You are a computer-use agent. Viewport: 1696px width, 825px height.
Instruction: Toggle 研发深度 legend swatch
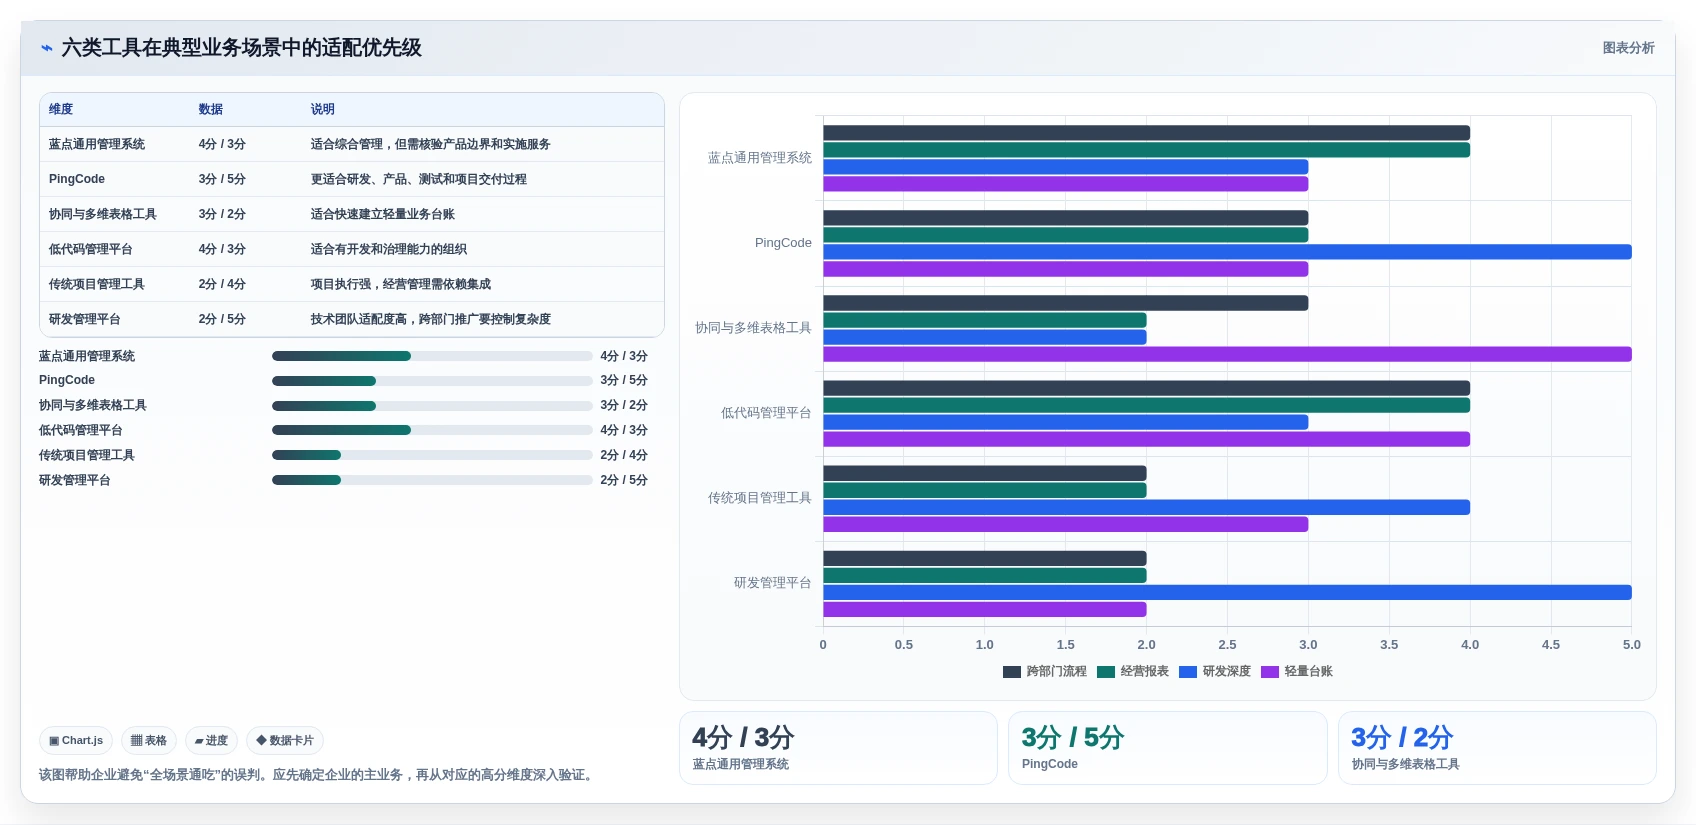point(1187,672)
